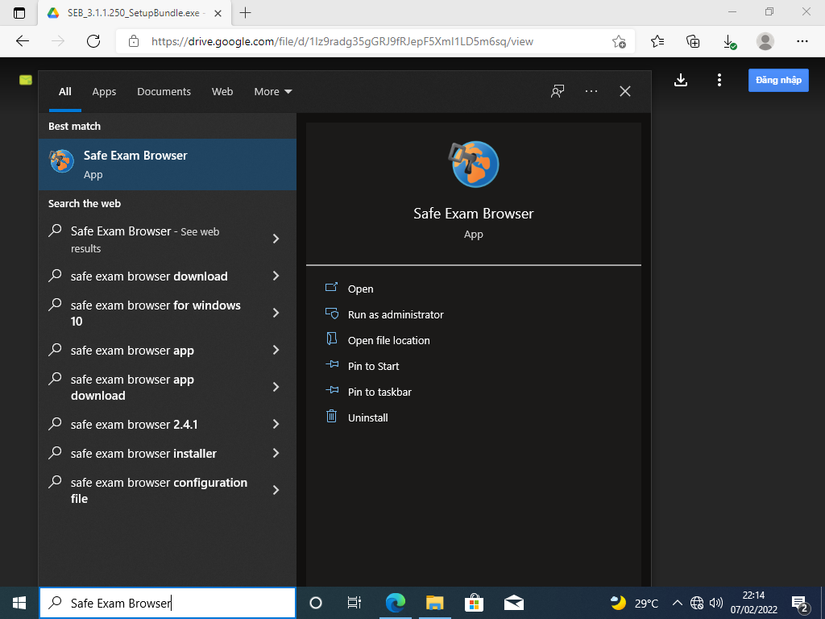The height and width of the screenshot is (619, 825).
Task: Open Edge Downloads button
Action: (729, 42)
